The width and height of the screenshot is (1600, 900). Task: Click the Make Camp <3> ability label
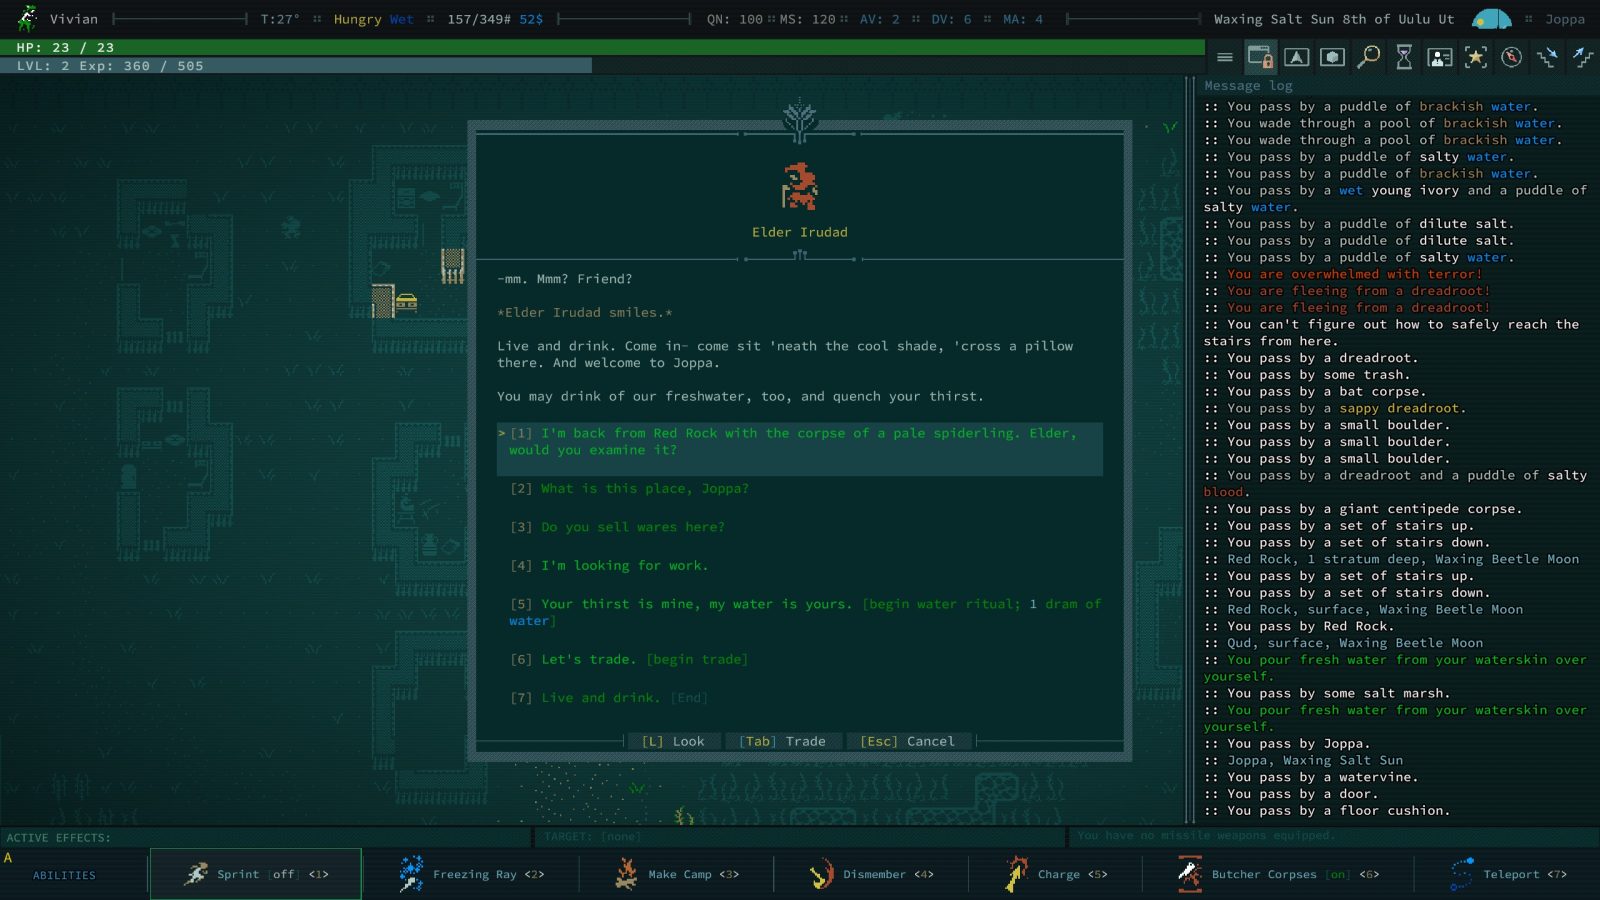(694, 875)
